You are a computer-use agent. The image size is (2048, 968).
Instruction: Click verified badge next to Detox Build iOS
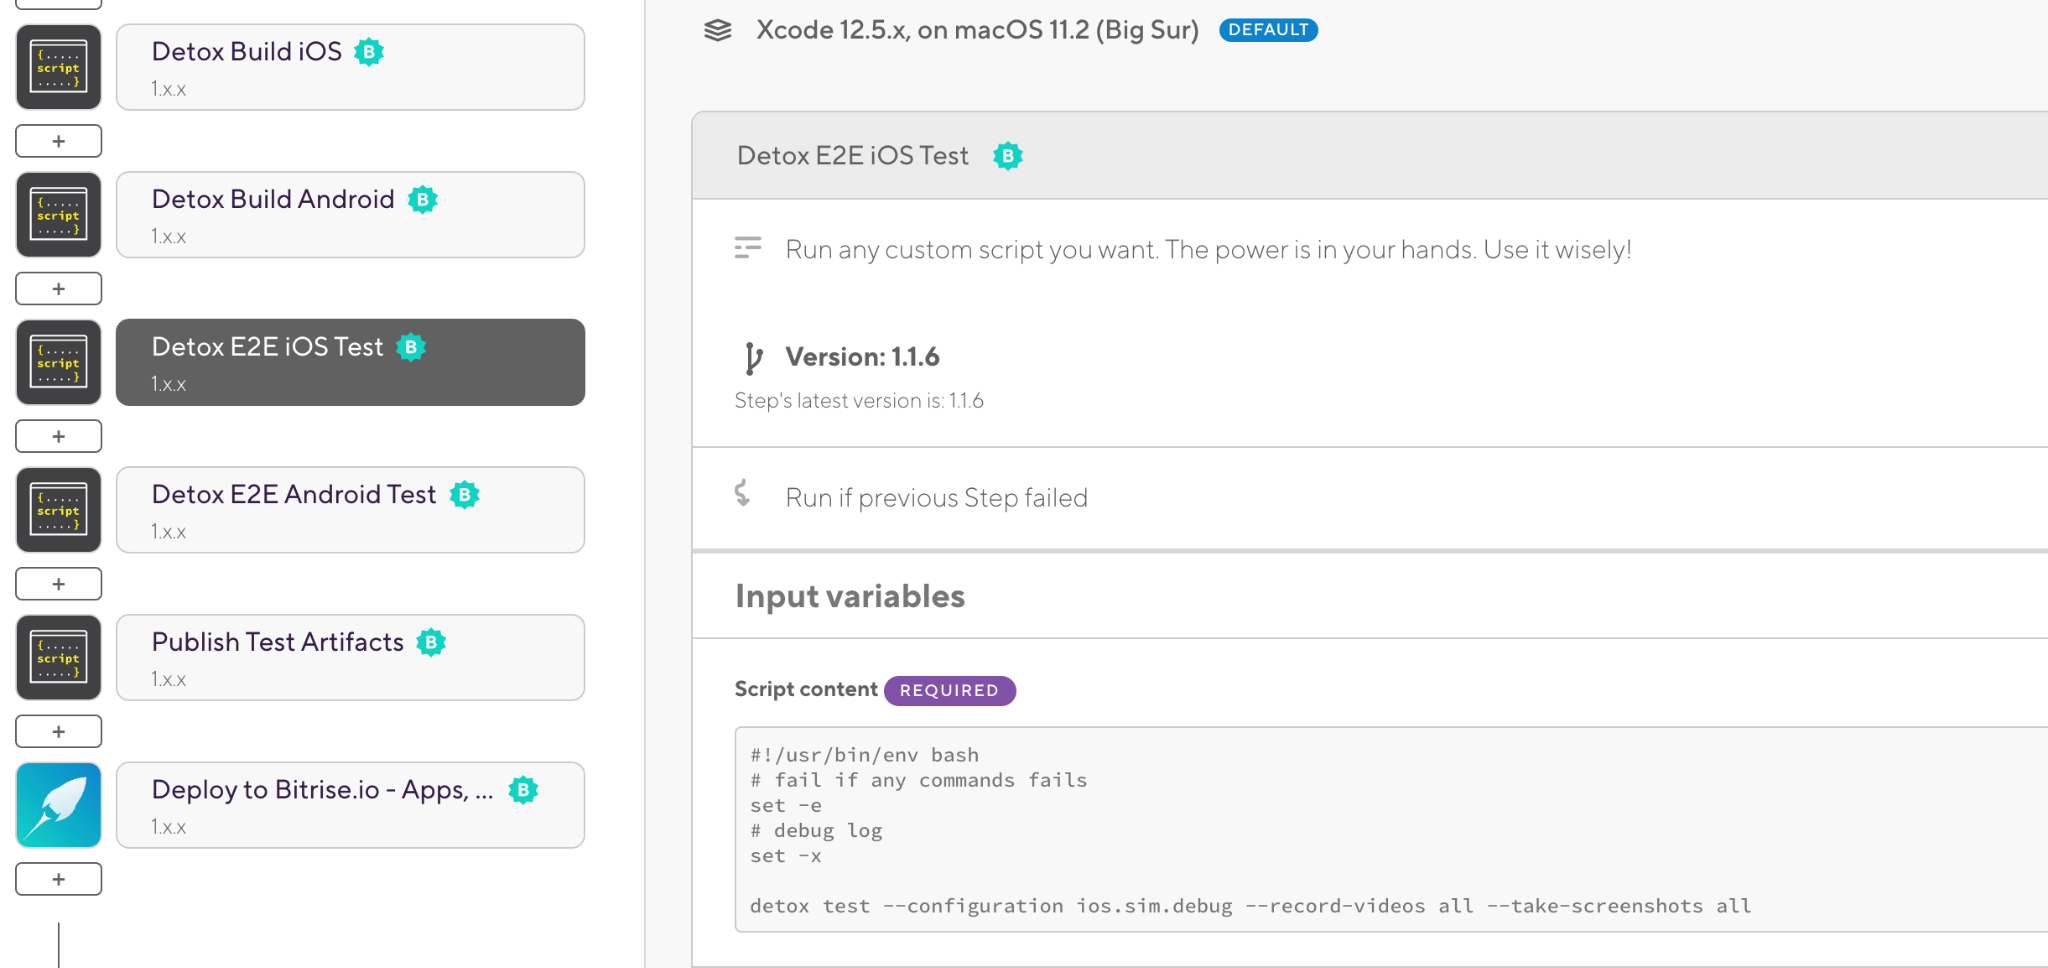click(369, 52)
